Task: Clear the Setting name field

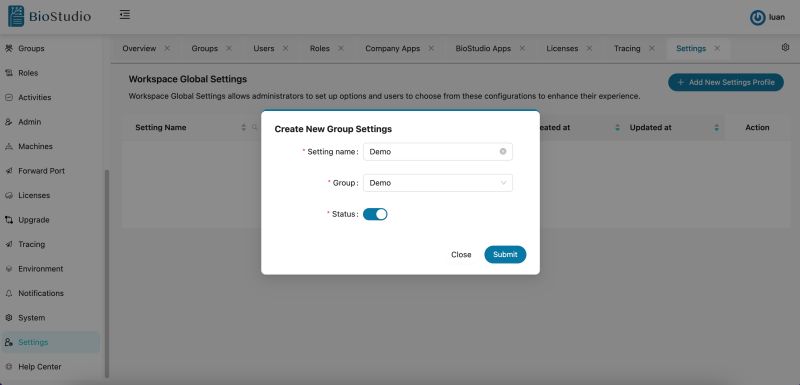Action: tap(503, 151)
